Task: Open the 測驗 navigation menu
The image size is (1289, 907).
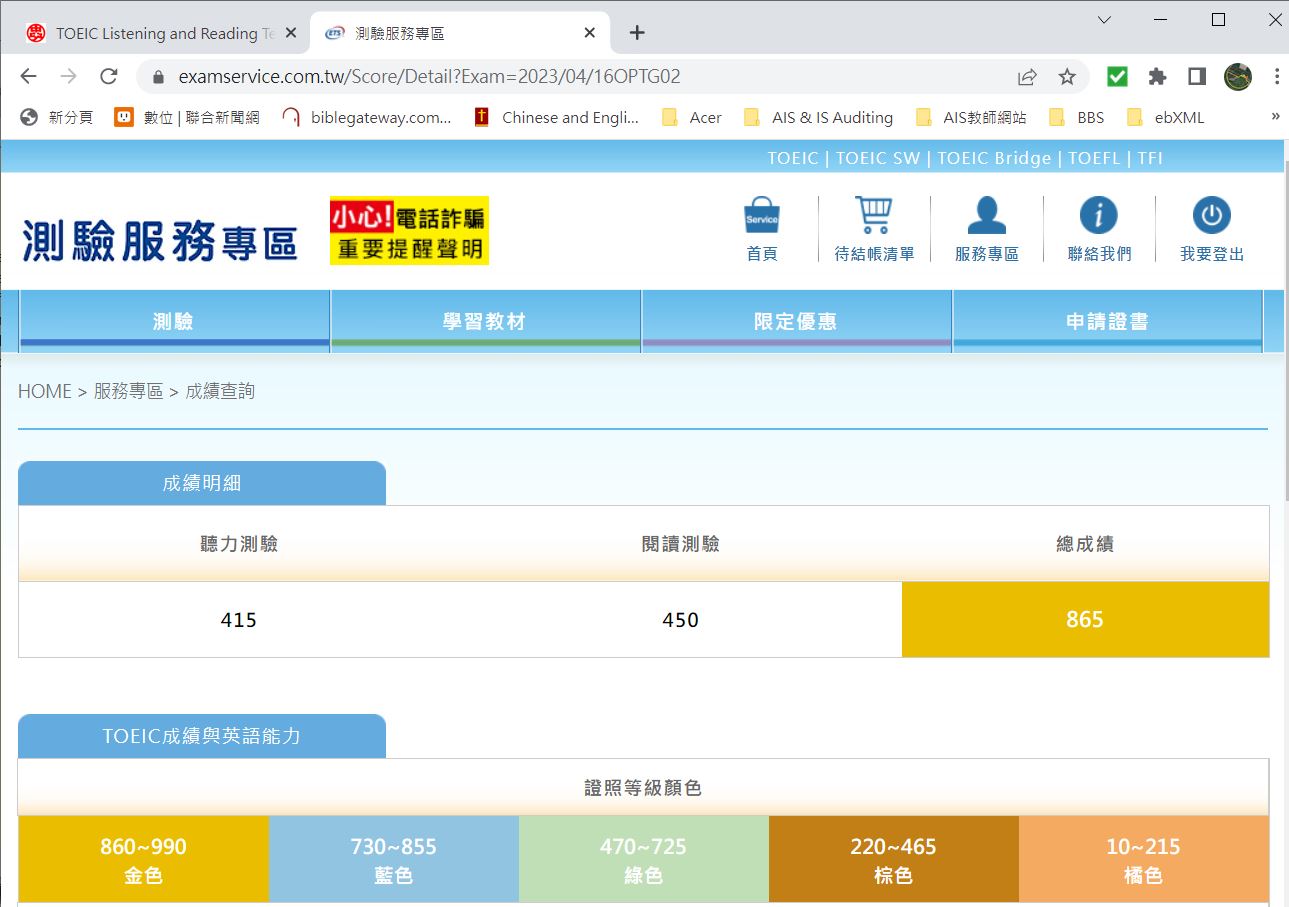Action: point(174,321)
